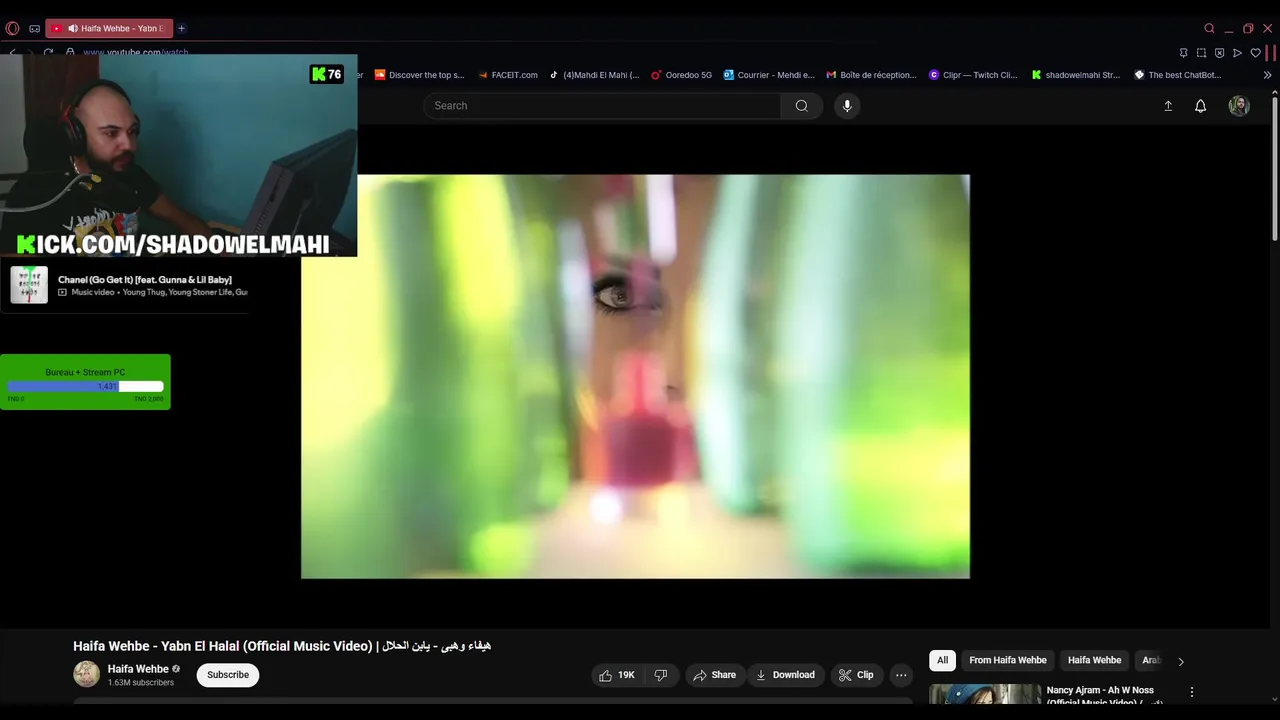Open the Ooredoo 5G bookmark
The width and height of the screenshot is (1280, 720).
point(681,75)
